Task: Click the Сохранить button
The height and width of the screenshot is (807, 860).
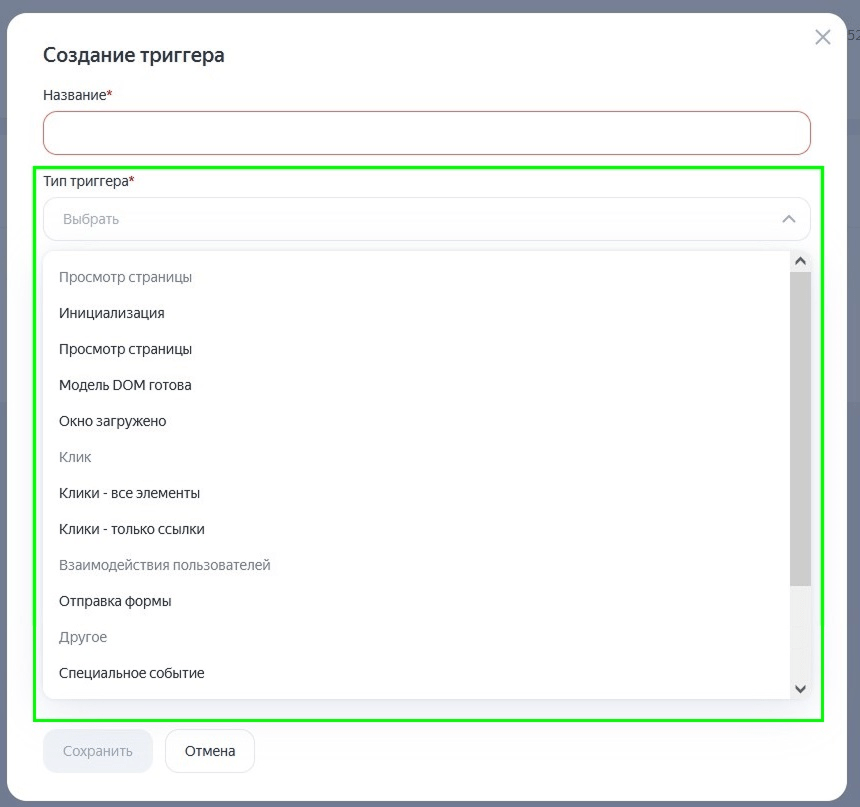Action: pos(98,751)
